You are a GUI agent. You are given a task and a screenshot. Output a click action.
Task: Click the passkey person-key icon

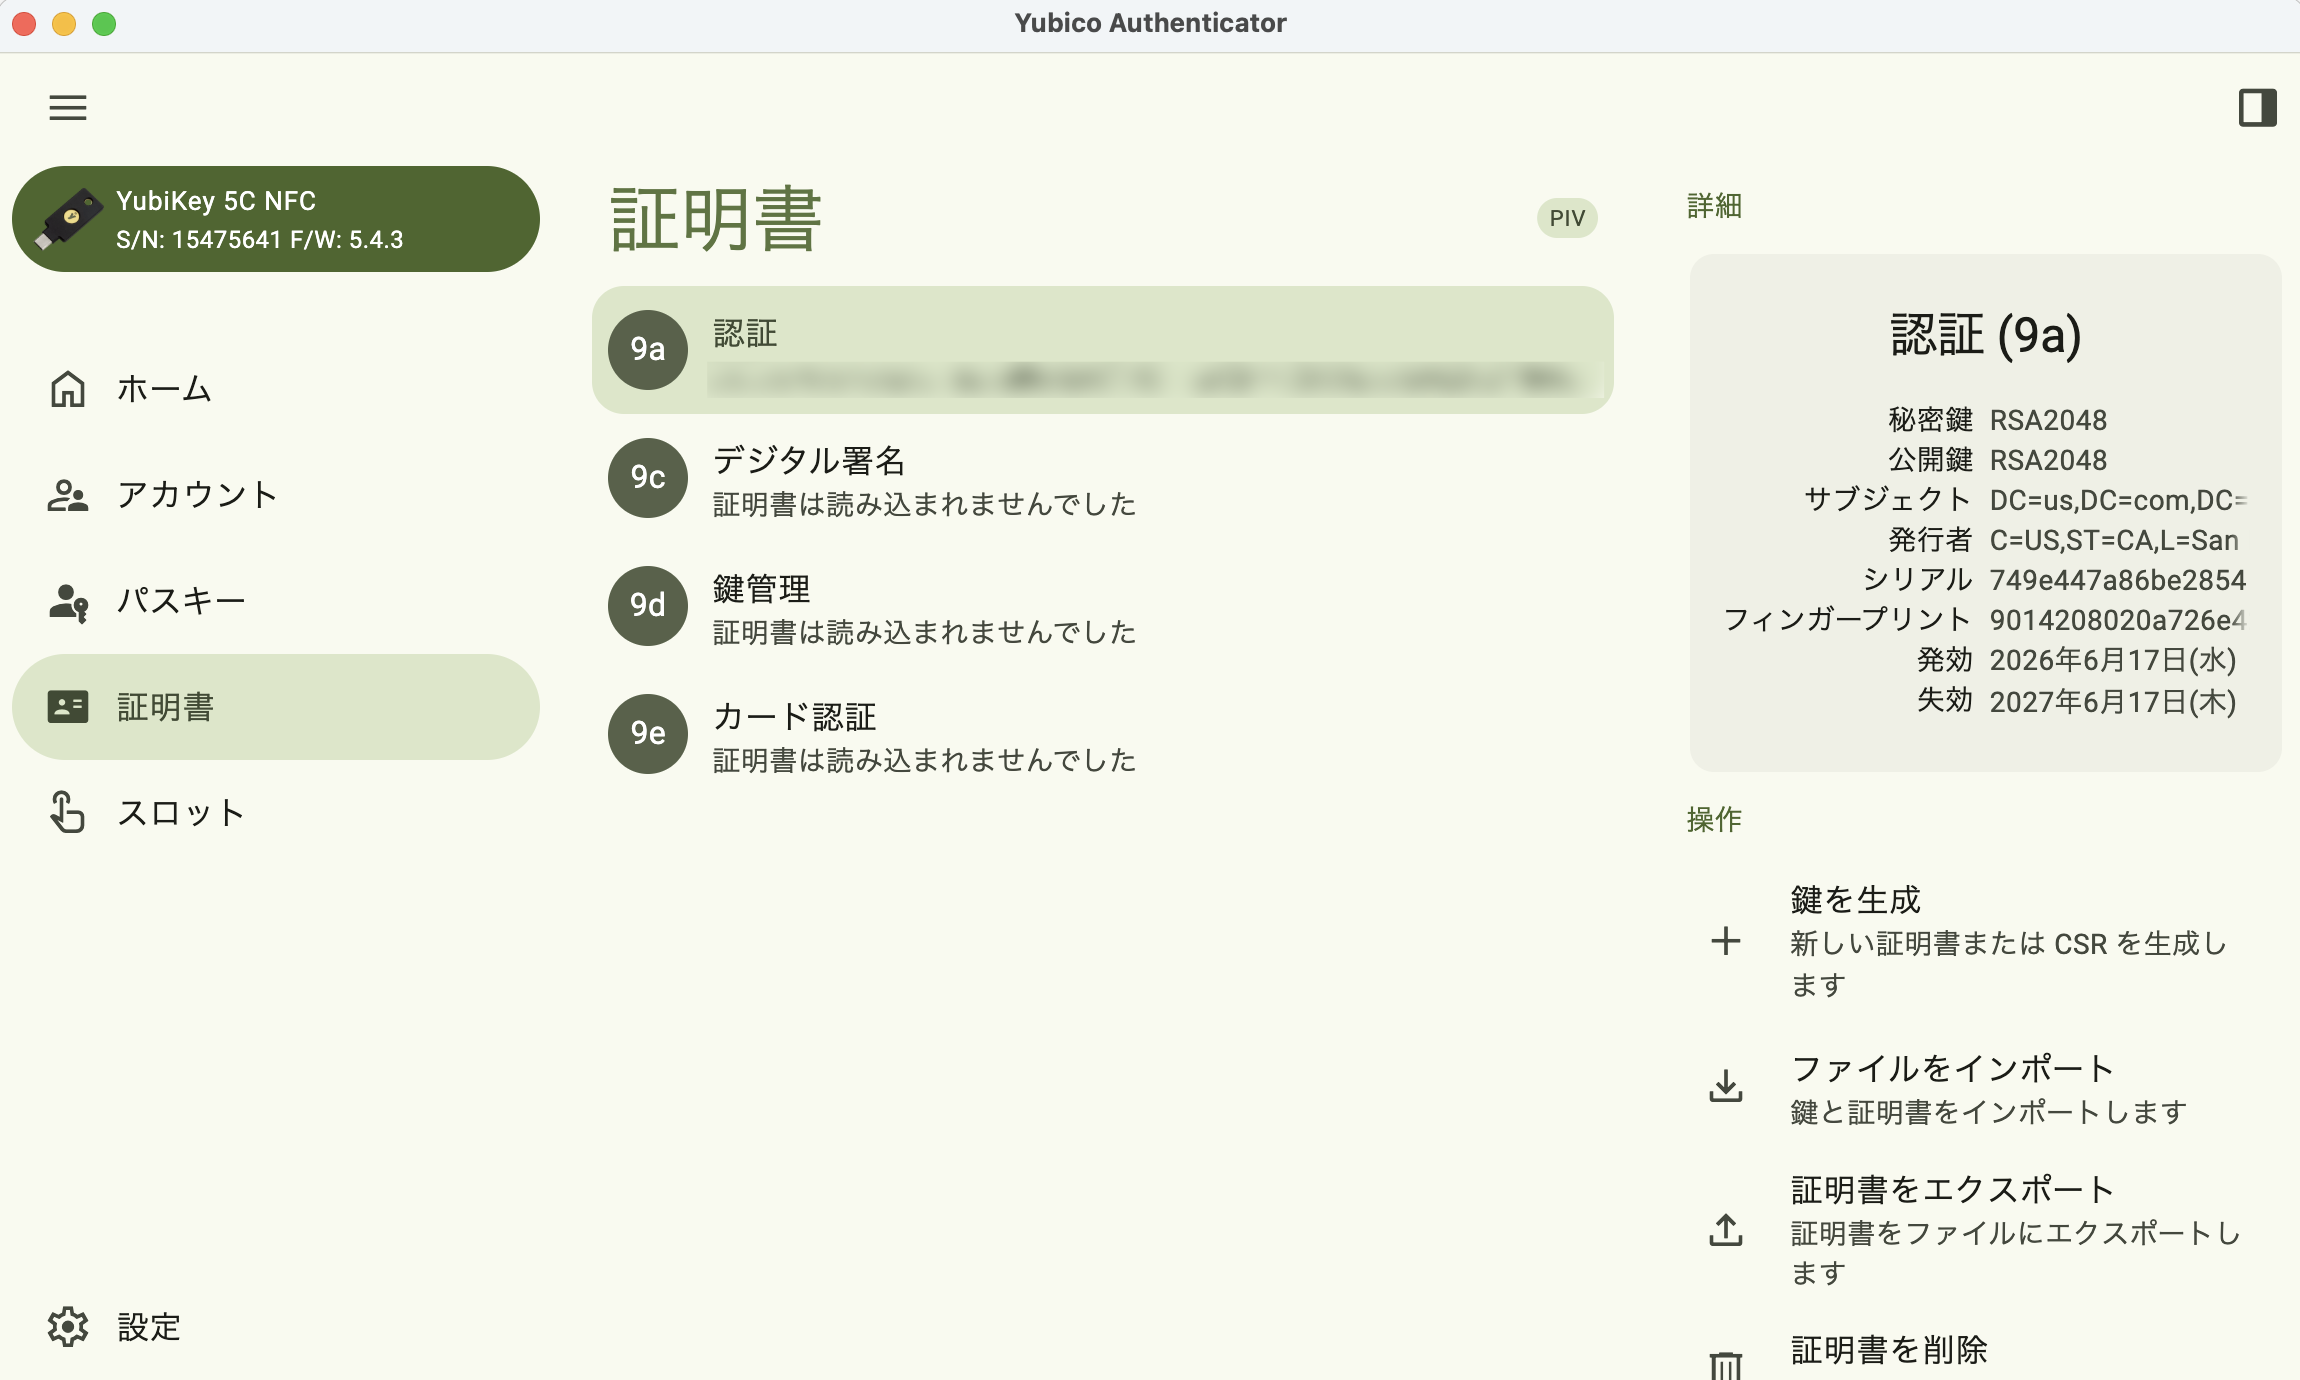point(68,603)
